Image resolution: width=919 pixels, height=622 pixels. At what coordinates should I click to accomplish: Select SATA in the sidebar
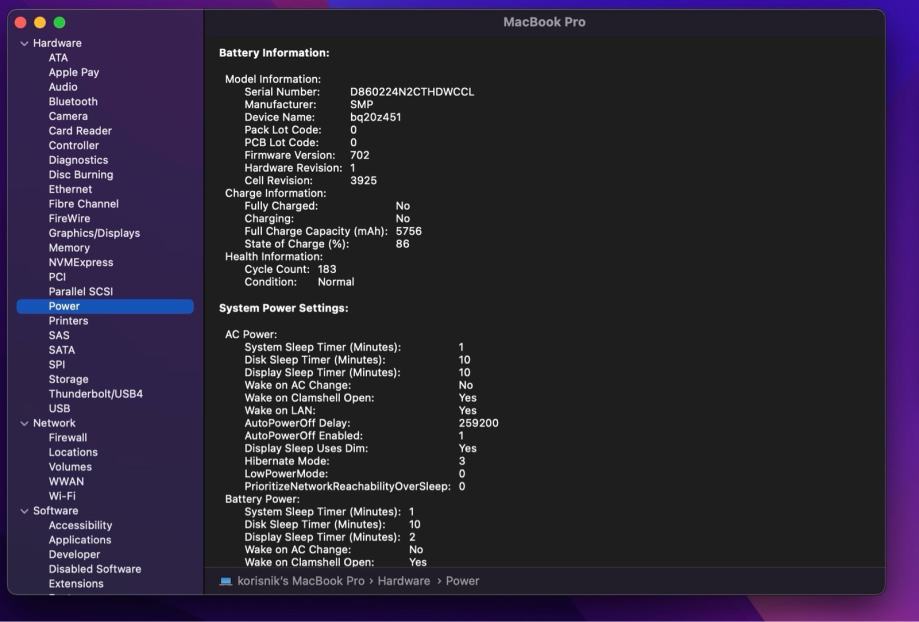coord(62,350)
